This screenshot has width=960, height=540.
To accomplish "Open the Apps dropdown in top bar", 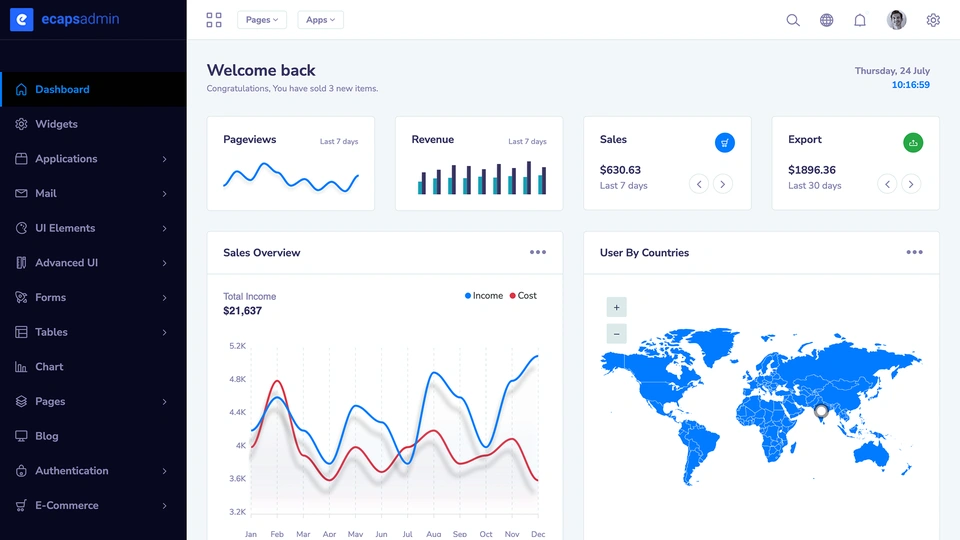I will click(321, 20).
